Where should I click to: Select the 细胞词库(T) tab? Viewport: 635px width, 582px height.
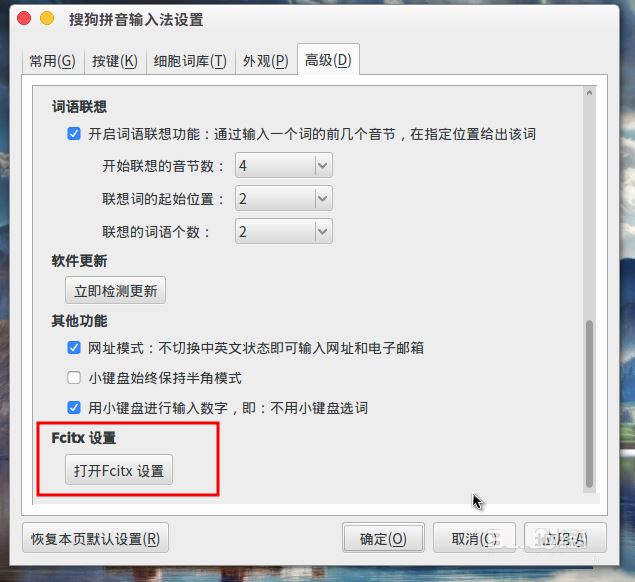(190, 61)
